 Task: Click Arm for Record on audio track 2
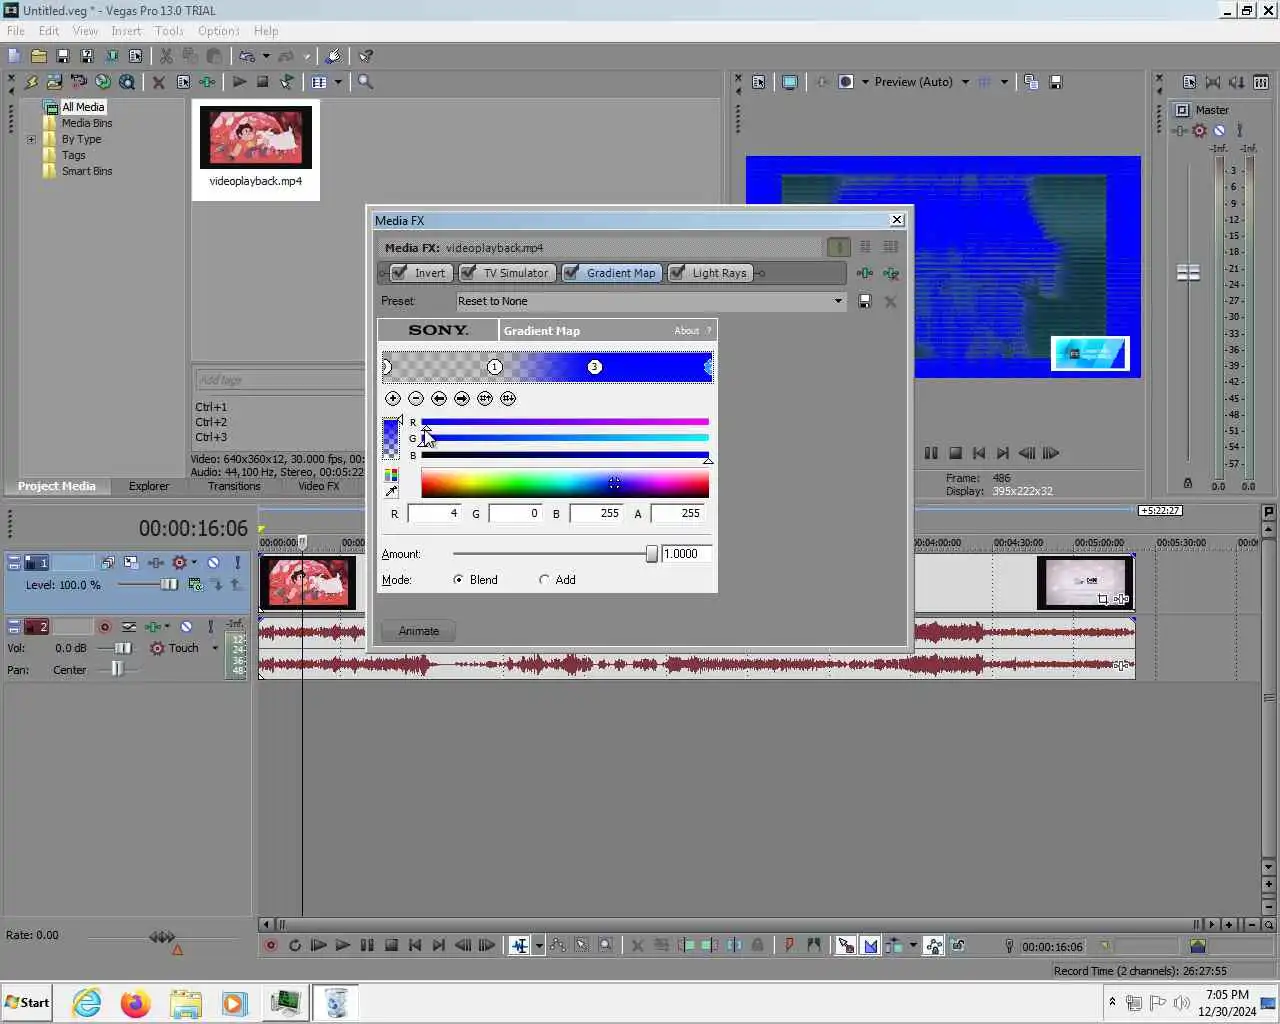click(104, 627)
